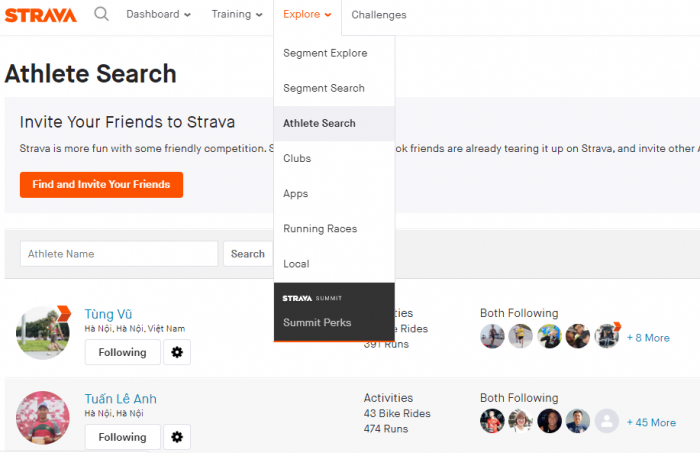Click first mutual follower avatar in Tùng Vũ row
Screen dimensions: 700x453
492,336
